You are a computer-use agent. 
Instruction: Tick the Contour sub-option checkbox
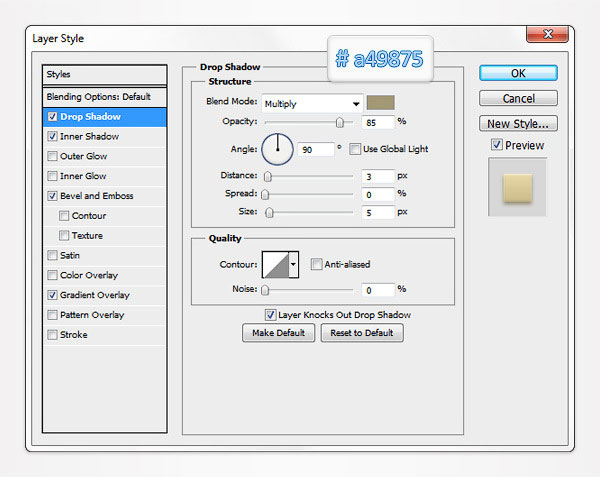click(64, 216)
